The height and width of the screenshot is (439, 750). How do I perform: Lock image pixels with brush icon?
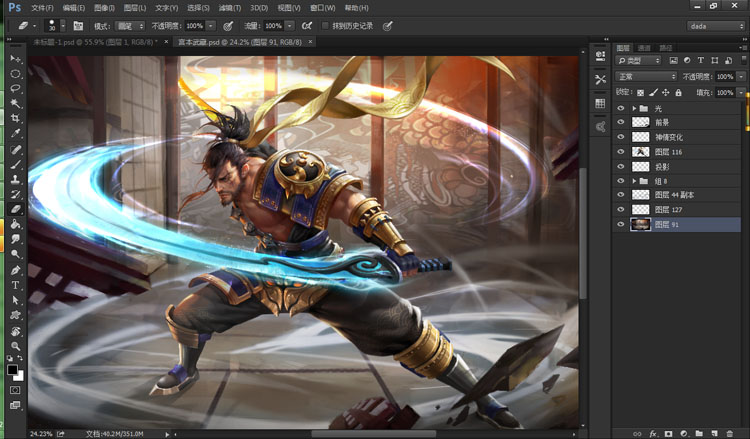click(653, 92)
